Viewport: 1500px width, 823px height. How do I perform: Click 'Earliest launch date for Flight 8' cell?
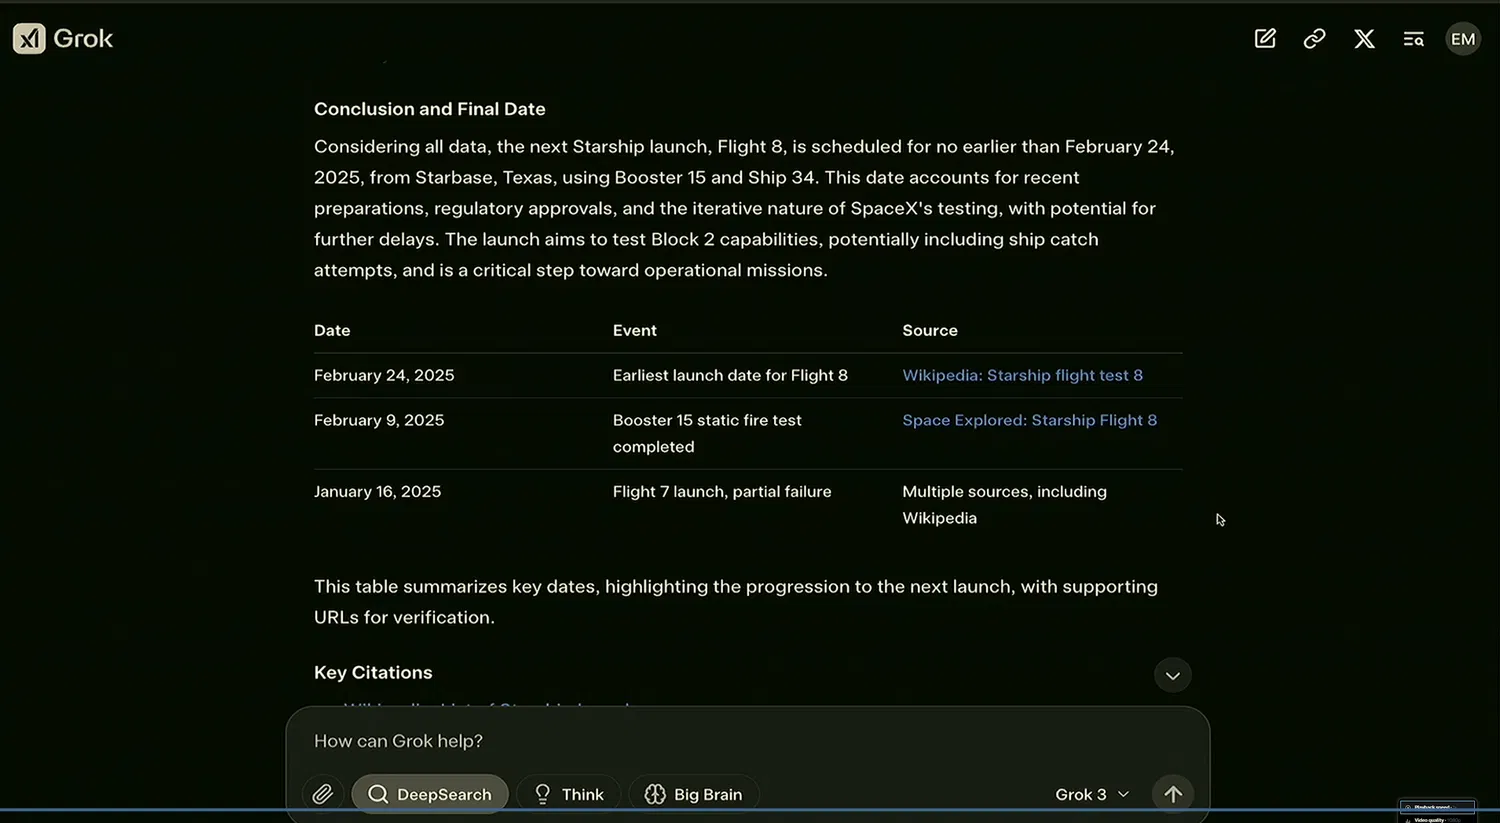point(730,375)
